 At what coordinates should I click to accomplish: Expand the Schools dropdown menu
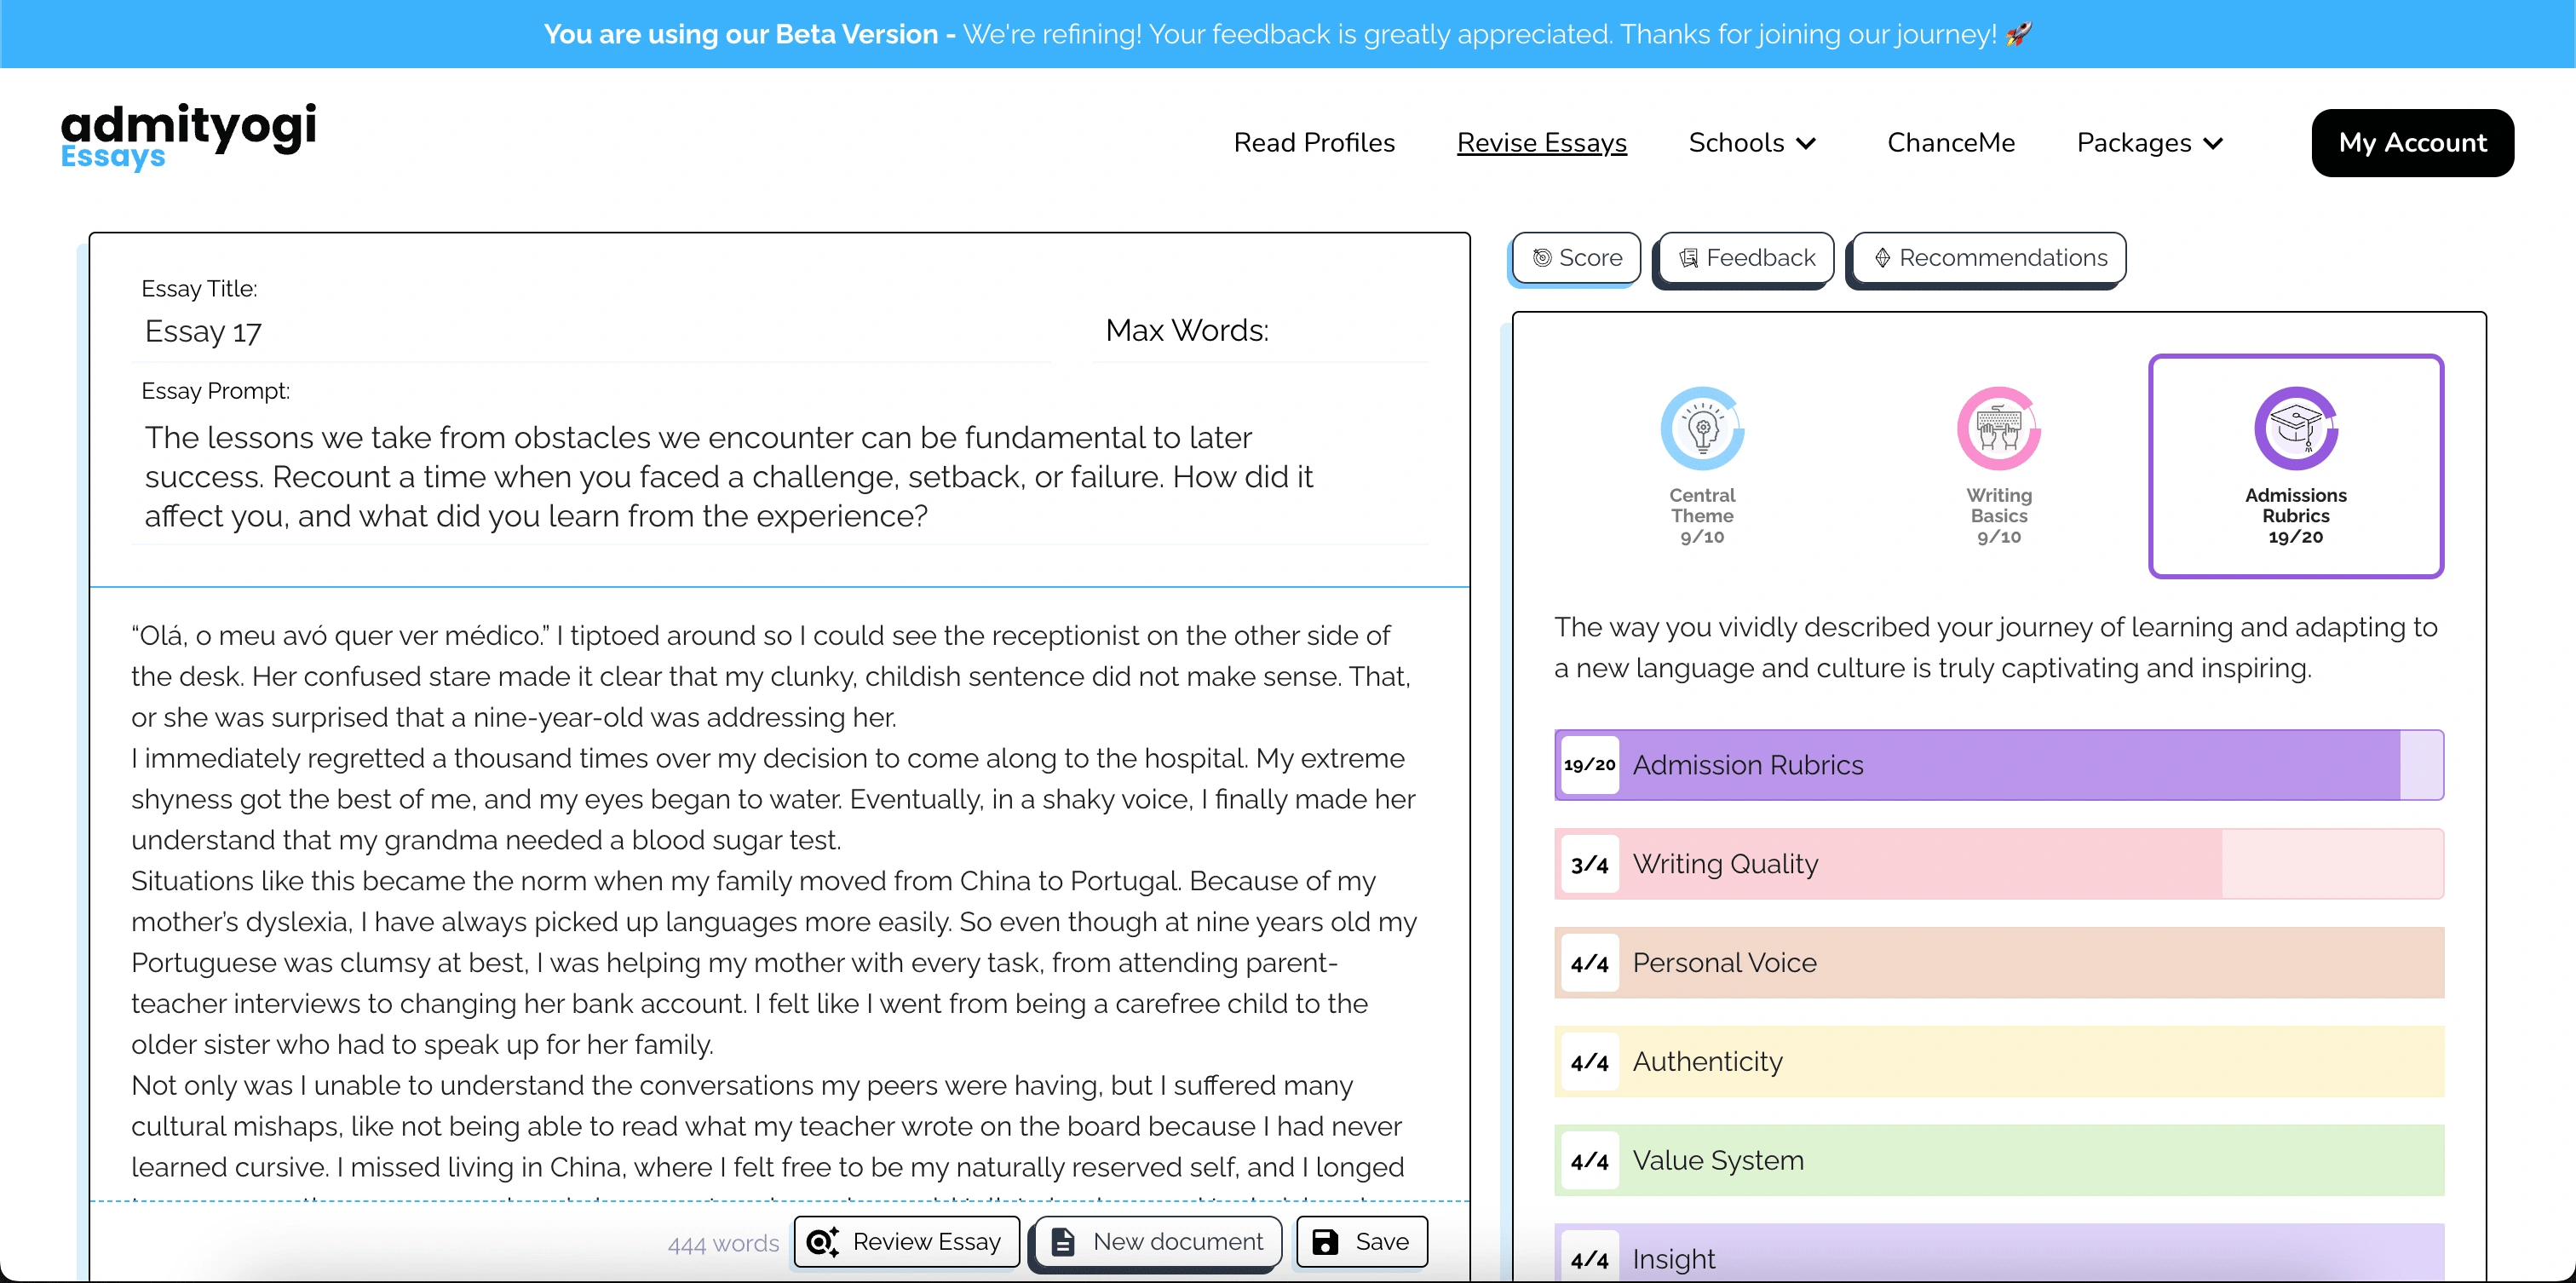point(1752,143)
